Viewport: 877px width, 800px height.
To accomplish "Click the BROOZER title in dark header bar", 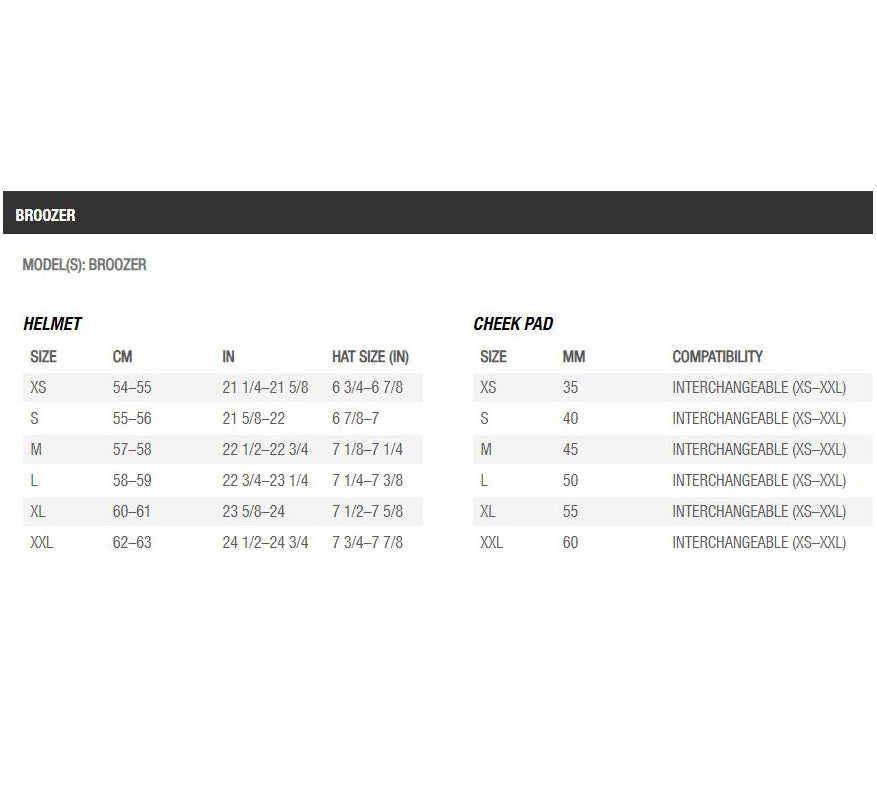I will click(x=45, y=215).
